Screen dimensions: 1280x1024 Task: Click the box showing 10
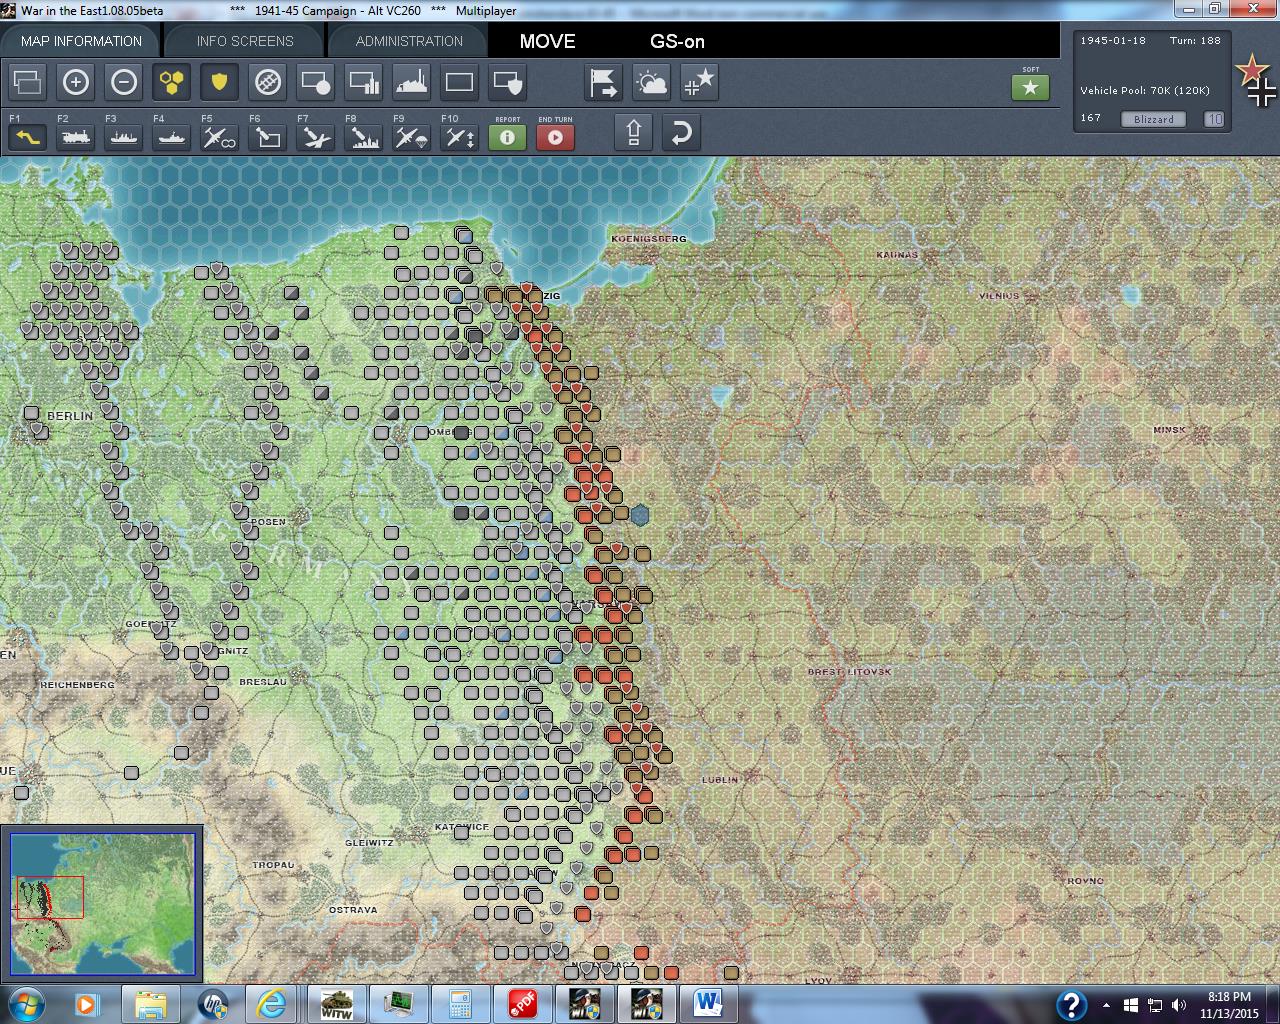tap(1214, 119)
